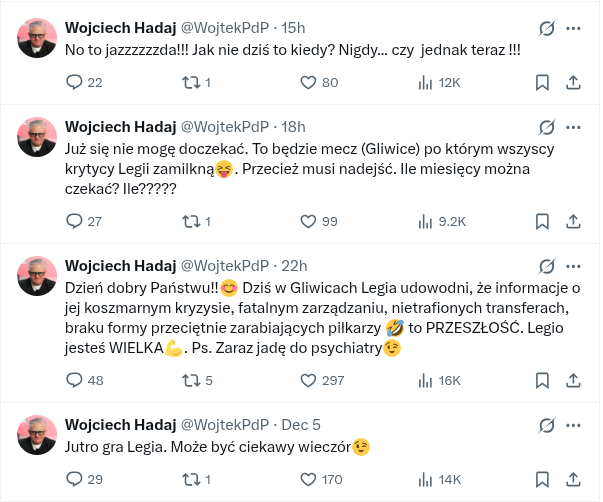
Task: Retweet the 'Dzień dobry Państwu' tweet
Action: click(190, 380)
